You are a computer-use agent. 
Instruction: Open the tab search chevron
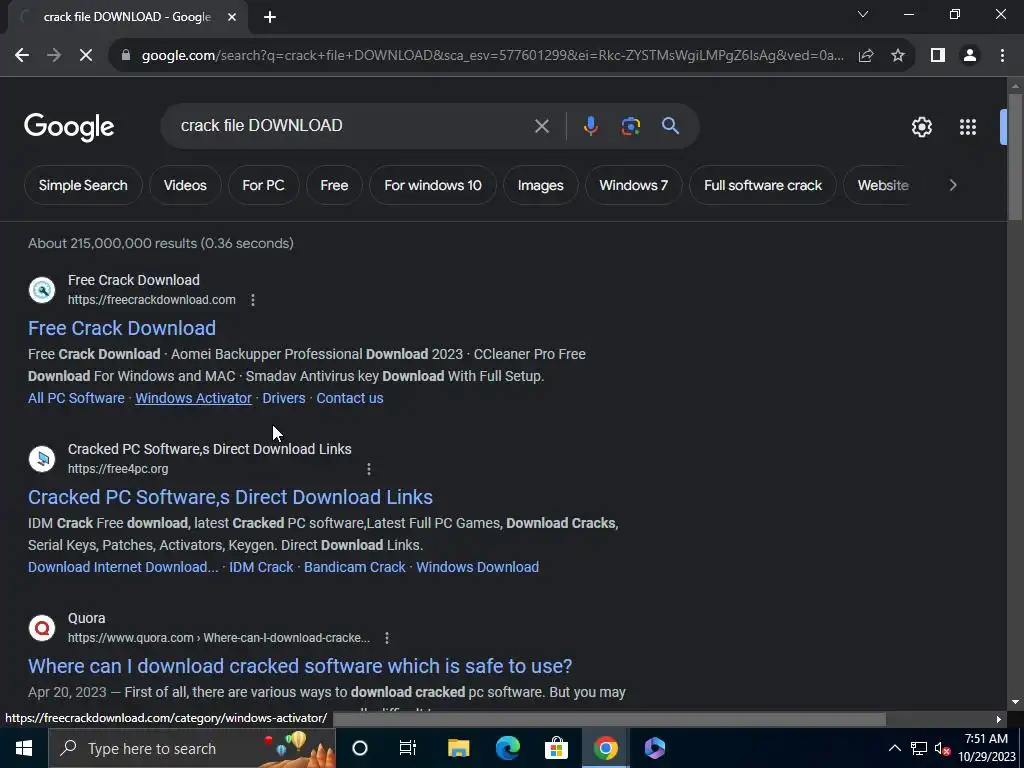[863, 14]
